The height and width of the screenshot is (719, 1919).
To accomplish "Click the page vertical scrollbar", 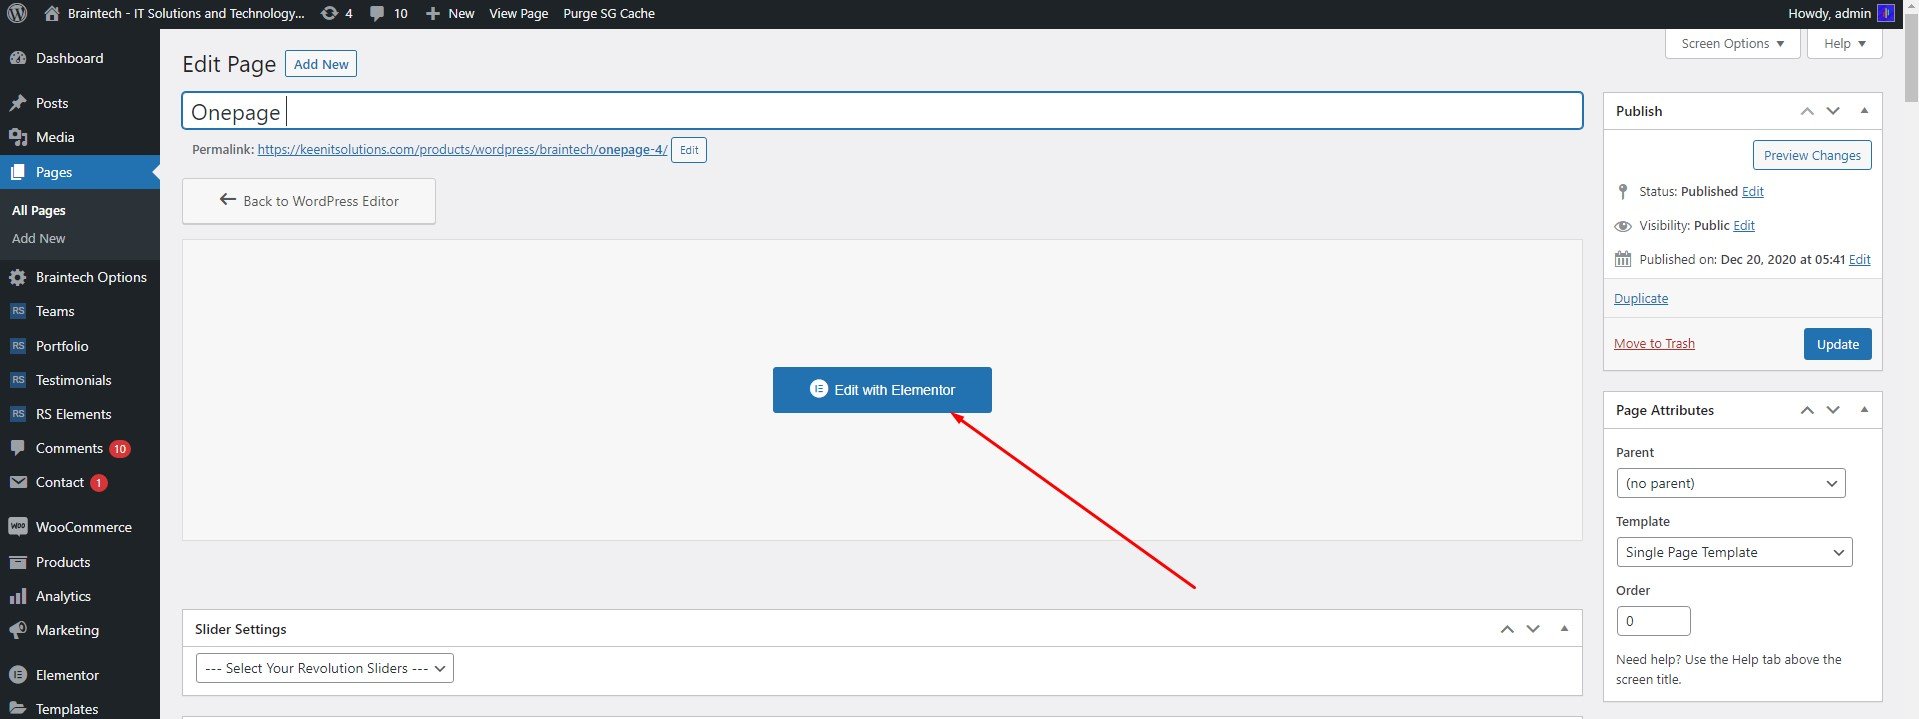I will [x=1911, y=60].
